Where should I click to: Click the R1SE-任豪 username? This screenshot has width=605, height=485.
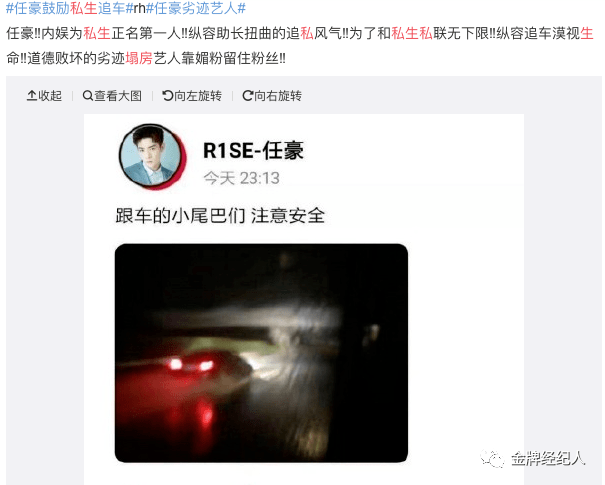(x=253, y=150)
